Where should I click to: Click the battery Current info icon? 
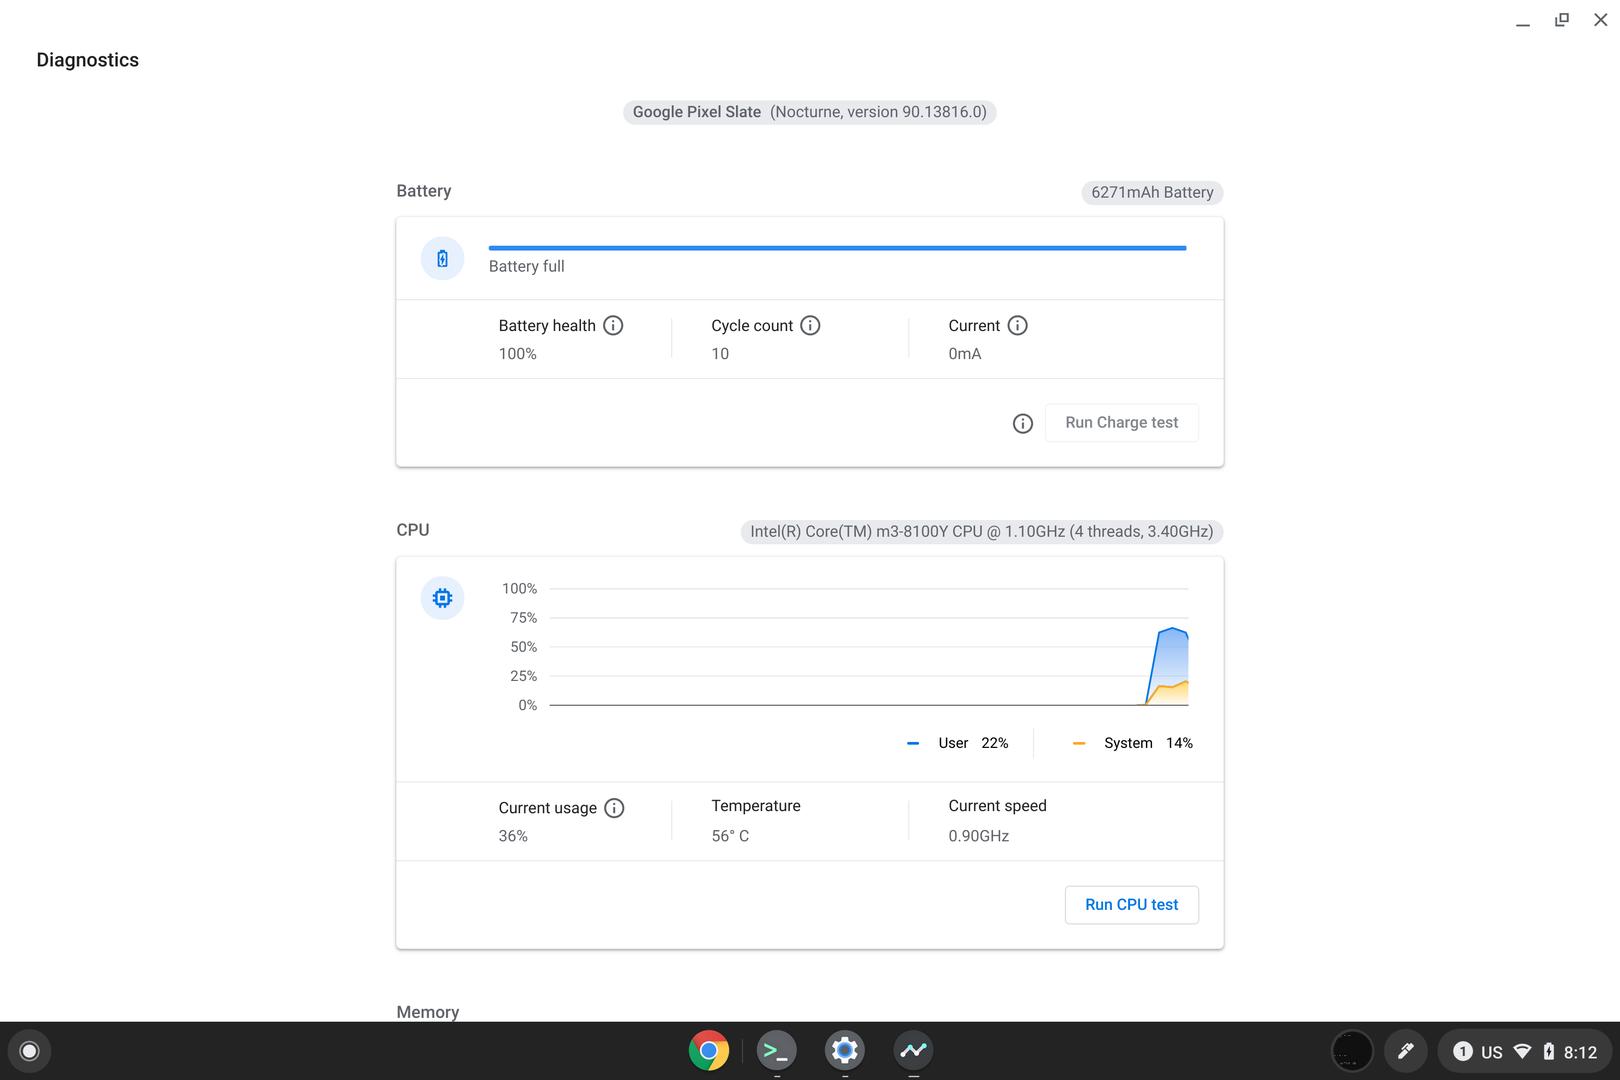coord(1017,325)
